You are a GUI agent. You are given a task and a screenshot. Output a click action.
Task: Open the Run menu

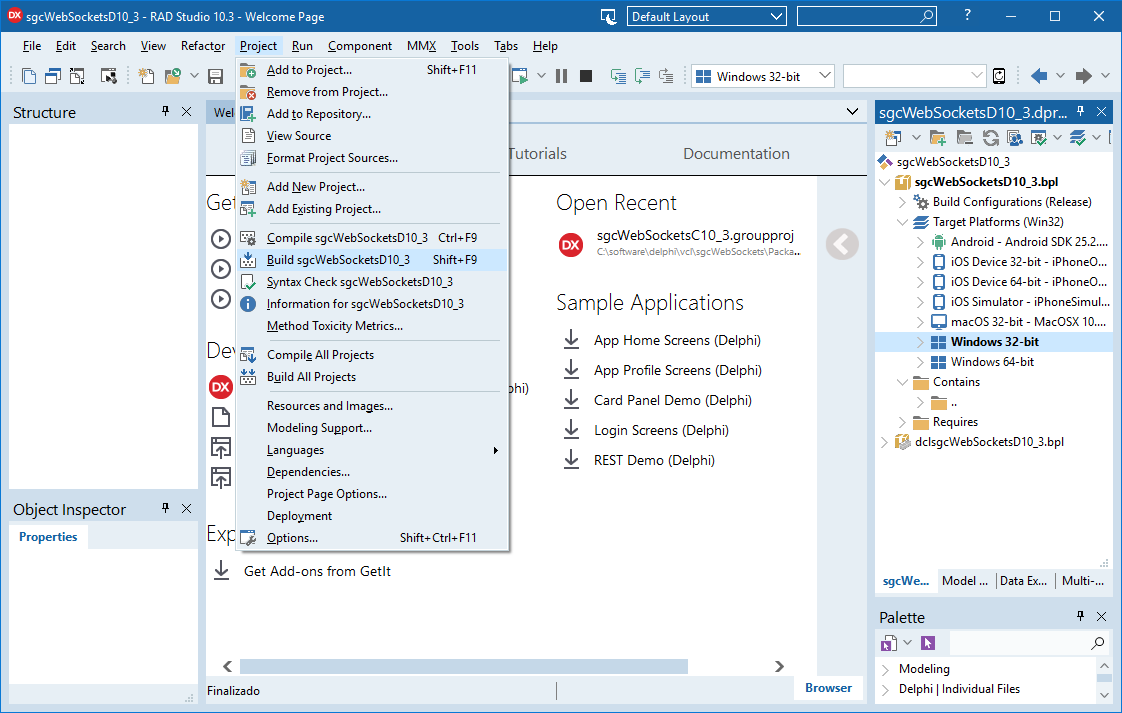pos(302,46)
